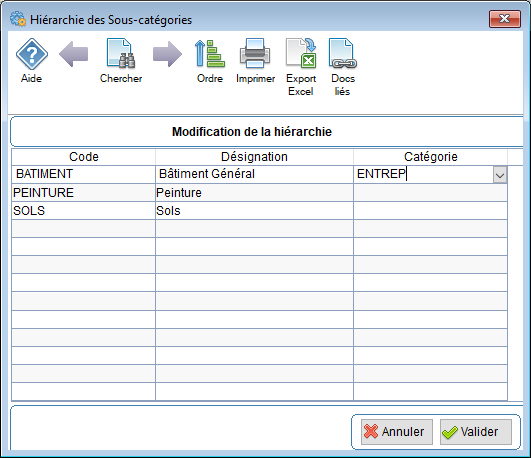Screen dimensions: 531x458
Task: Change sort with the Ordre icon
Action: click(210, 60)
